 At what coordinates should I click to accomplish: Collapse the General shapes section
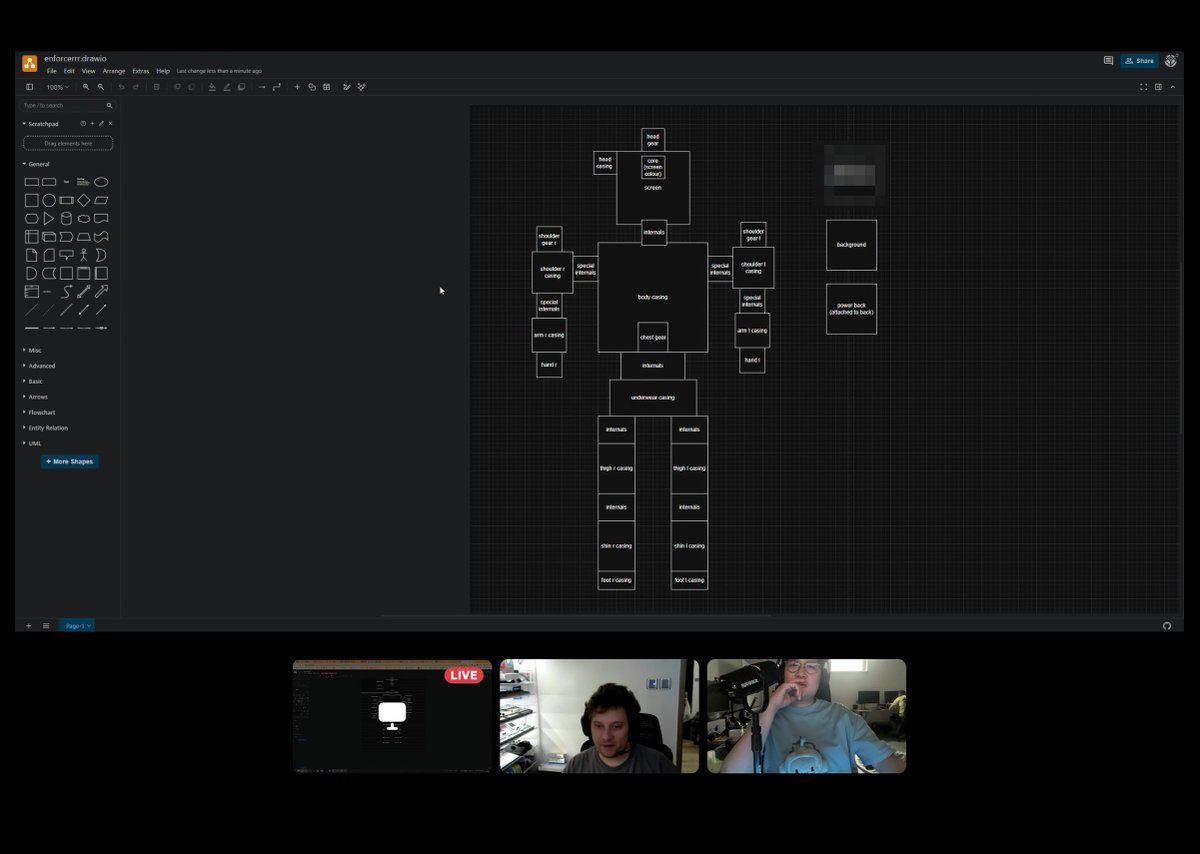pos(36,164)
